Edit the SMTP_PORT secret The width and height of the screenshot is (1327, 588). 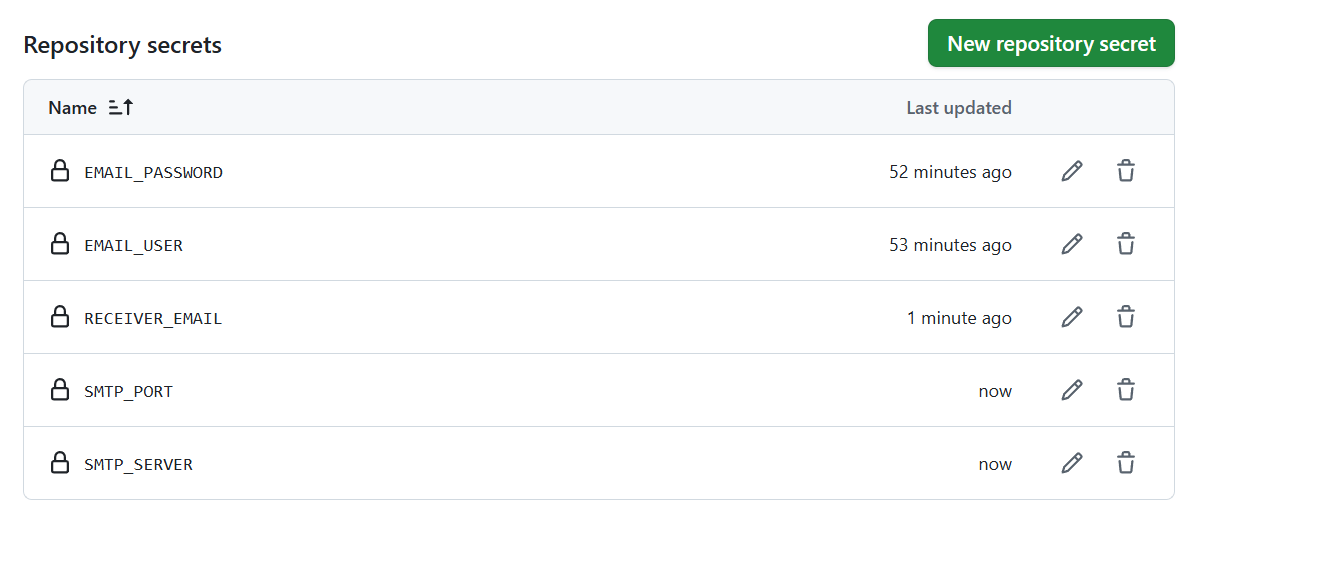pos(1071,390)
